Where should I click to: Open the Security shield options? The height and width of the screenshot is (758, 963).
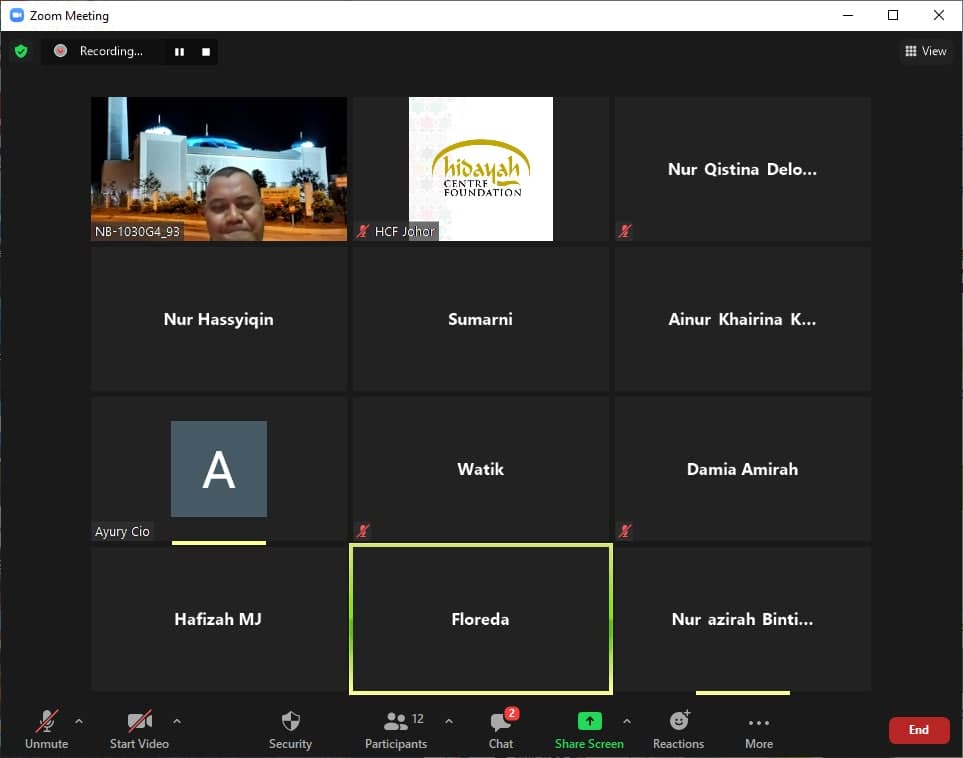(x=290, y=729)
